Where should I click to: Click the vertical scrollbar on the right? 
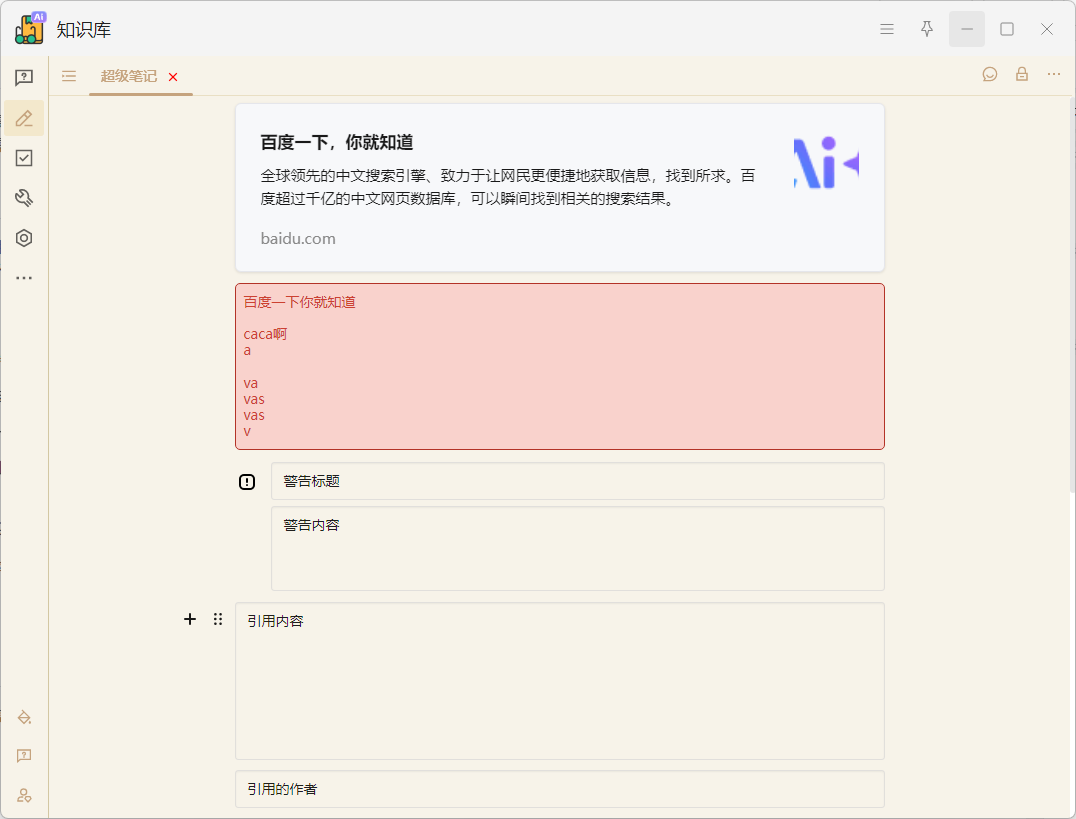pyautogui.click(x=1072, y=295)
